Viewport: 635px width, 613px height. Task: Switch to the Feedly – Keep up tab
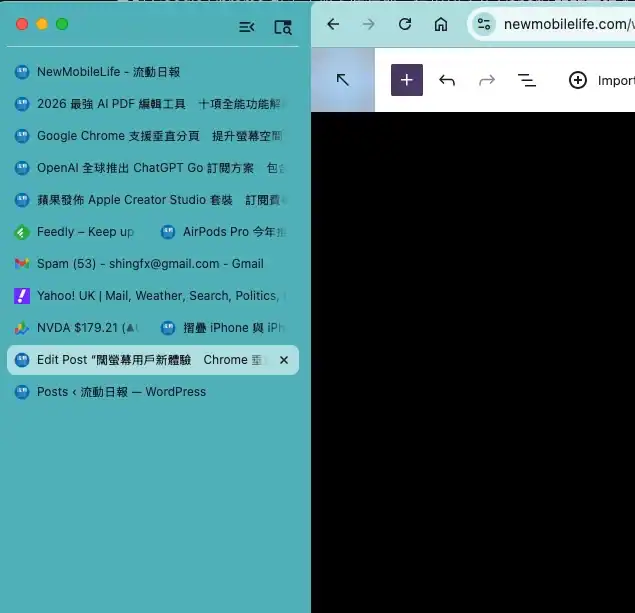click(79, 232)
